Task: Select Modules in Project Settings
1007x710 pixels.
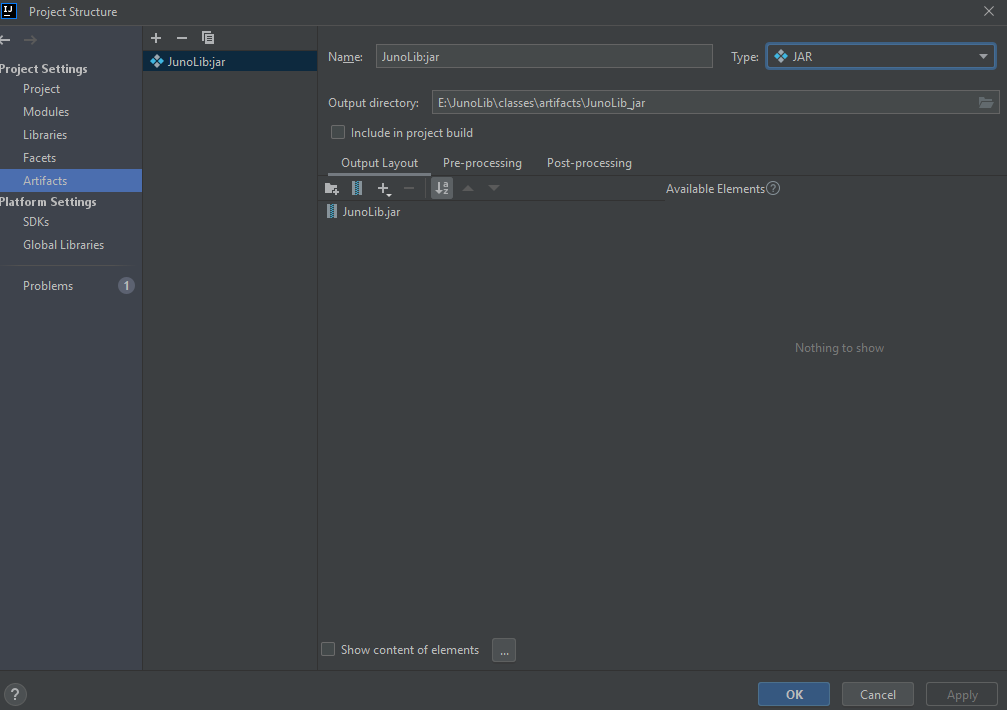Action: (x=46, y=112)
